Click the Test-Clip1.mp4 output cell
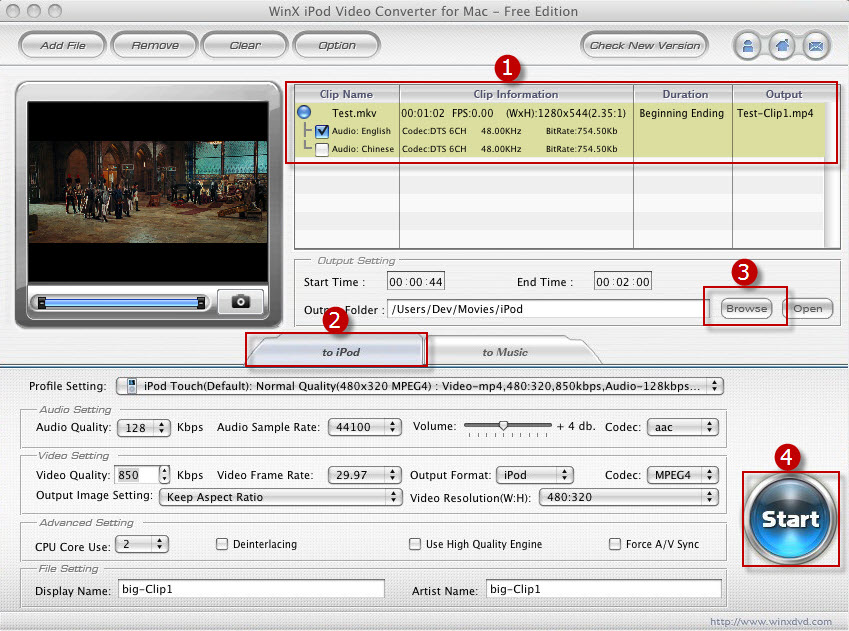The image size is (849, 631). 775,113
